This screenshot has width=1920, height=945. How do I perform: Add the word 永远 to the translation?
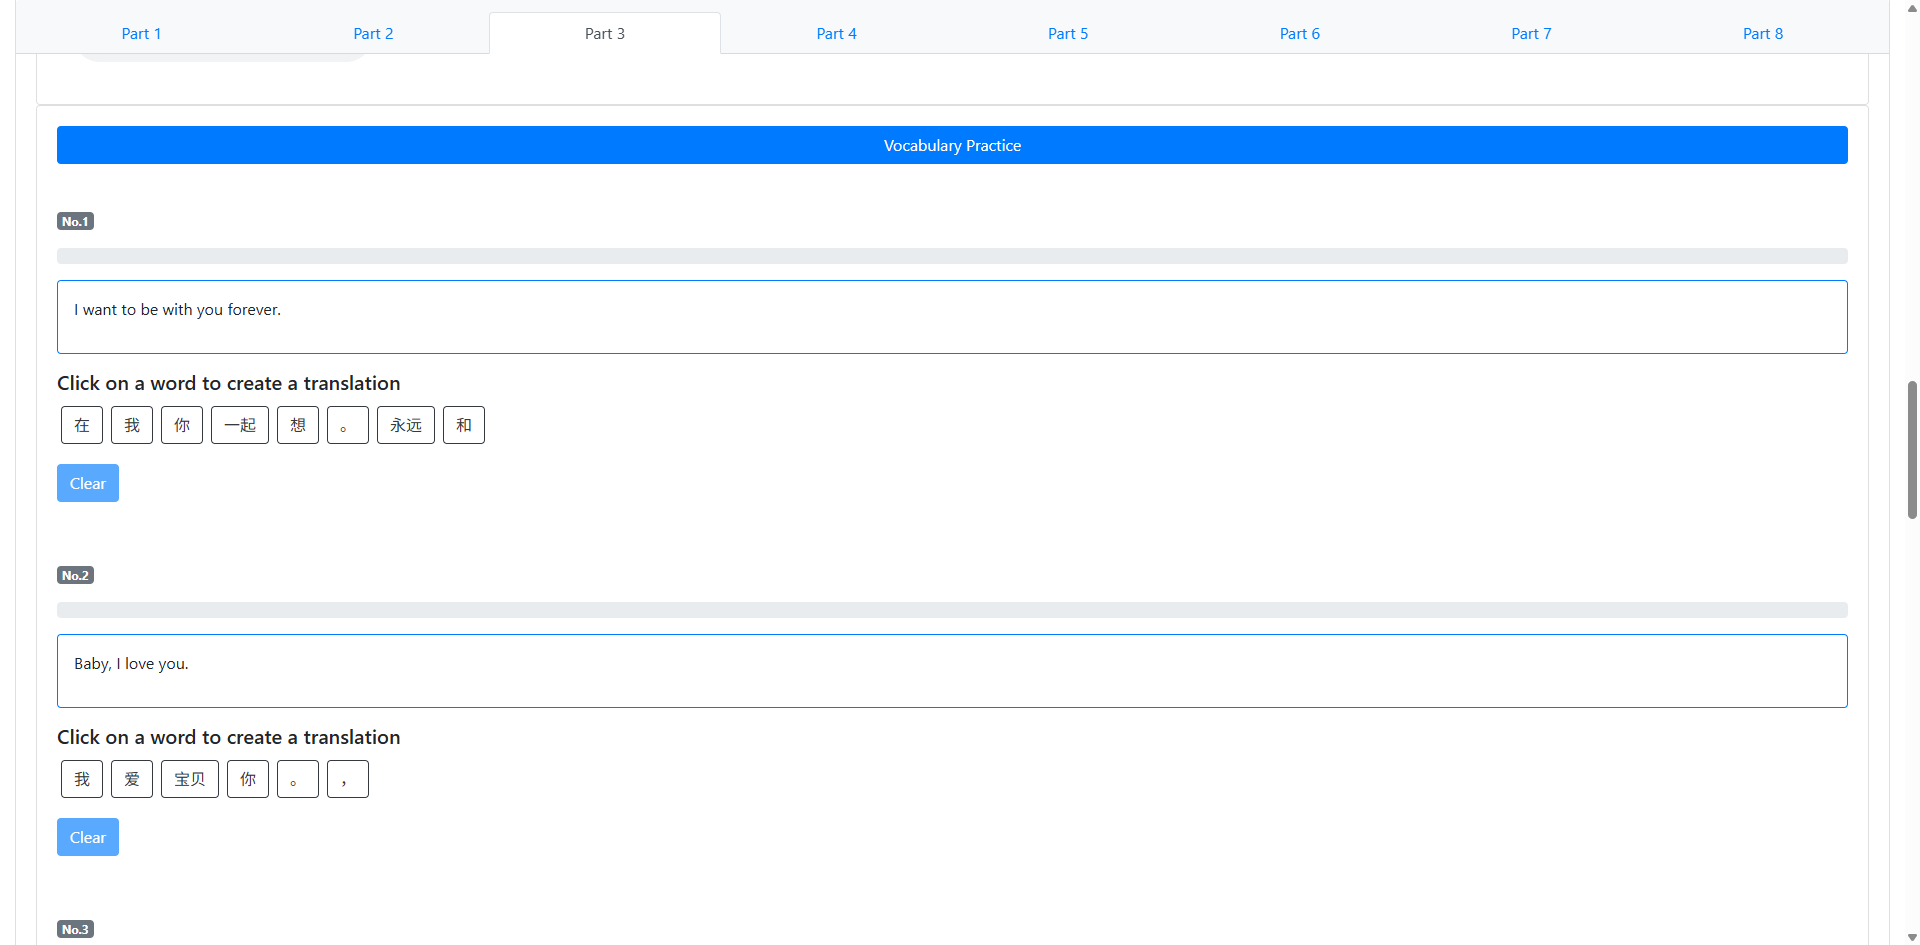(406, 425)
